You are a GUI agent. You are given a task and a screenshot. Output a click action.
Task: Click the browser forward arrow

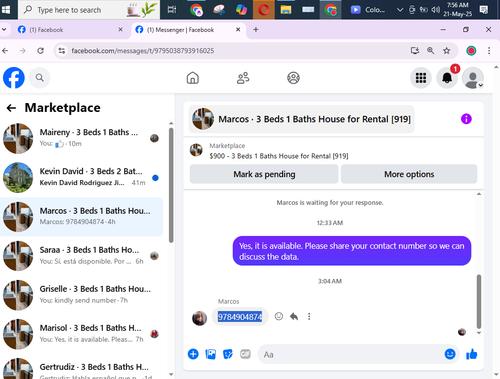click(23, 51)
